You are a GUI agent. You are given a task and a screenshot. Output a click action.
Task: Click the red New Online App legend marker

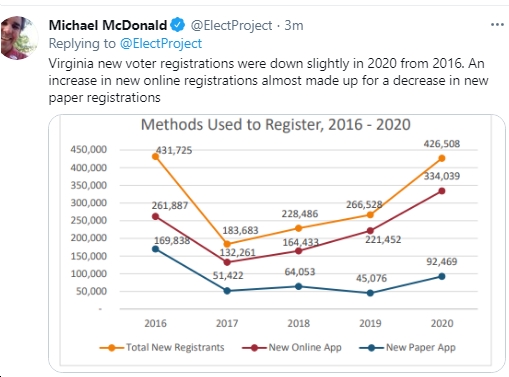click(254, 348)
